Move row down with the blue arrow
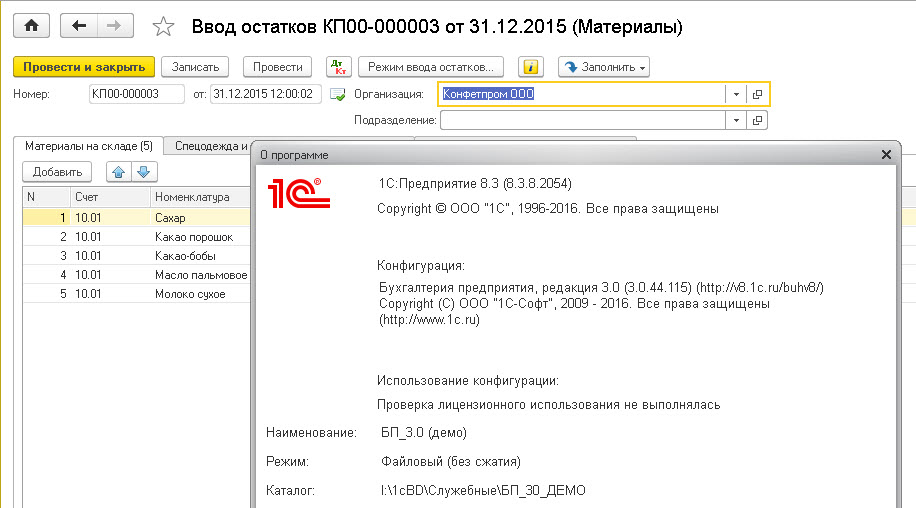Image resolution: width=916 pixels, height=508 pixels. pos(144,172)
